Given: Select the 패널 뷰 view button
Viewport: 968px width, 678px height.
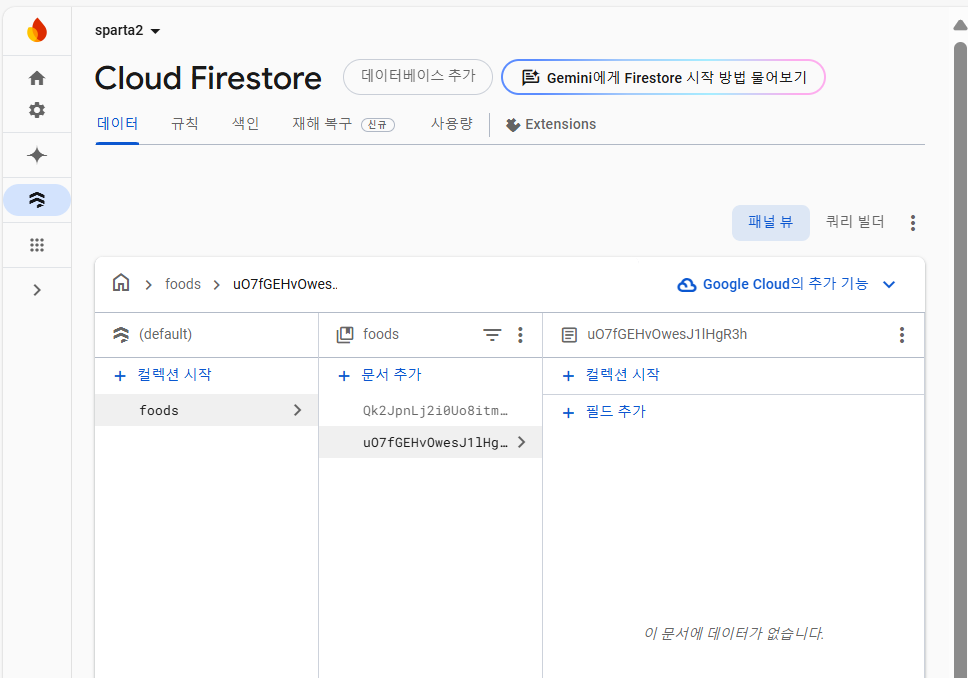Looking at the screenshot, I should (770, 222).
